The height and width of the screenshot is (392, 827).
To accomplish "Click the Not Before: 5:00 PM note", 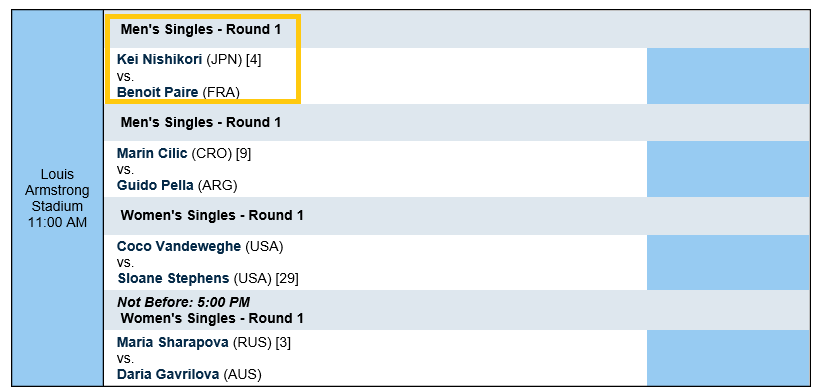I will tap(184, 302).
